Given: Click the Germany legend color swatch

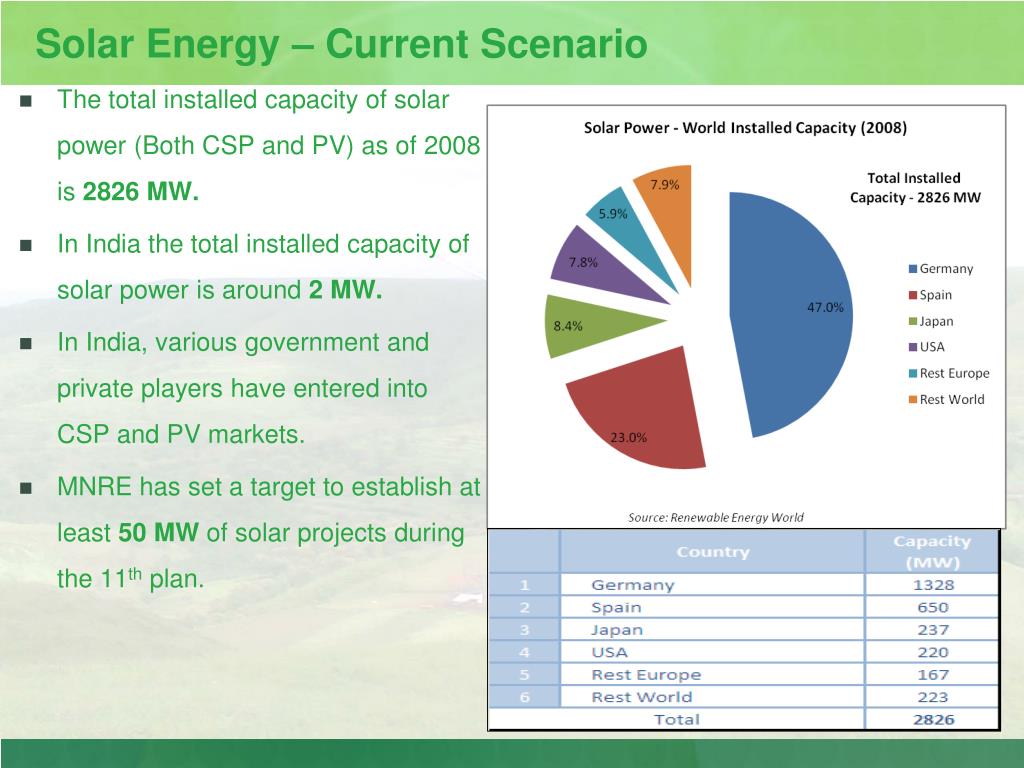Looking at the screenshot, I should pos(913,269).
